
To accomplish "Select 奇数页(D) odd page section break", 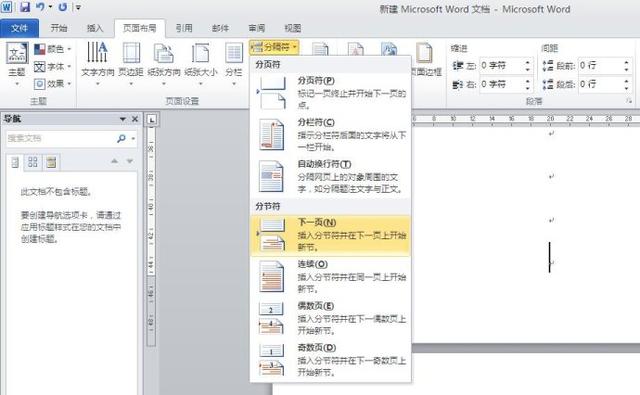I will click(331, 360).
